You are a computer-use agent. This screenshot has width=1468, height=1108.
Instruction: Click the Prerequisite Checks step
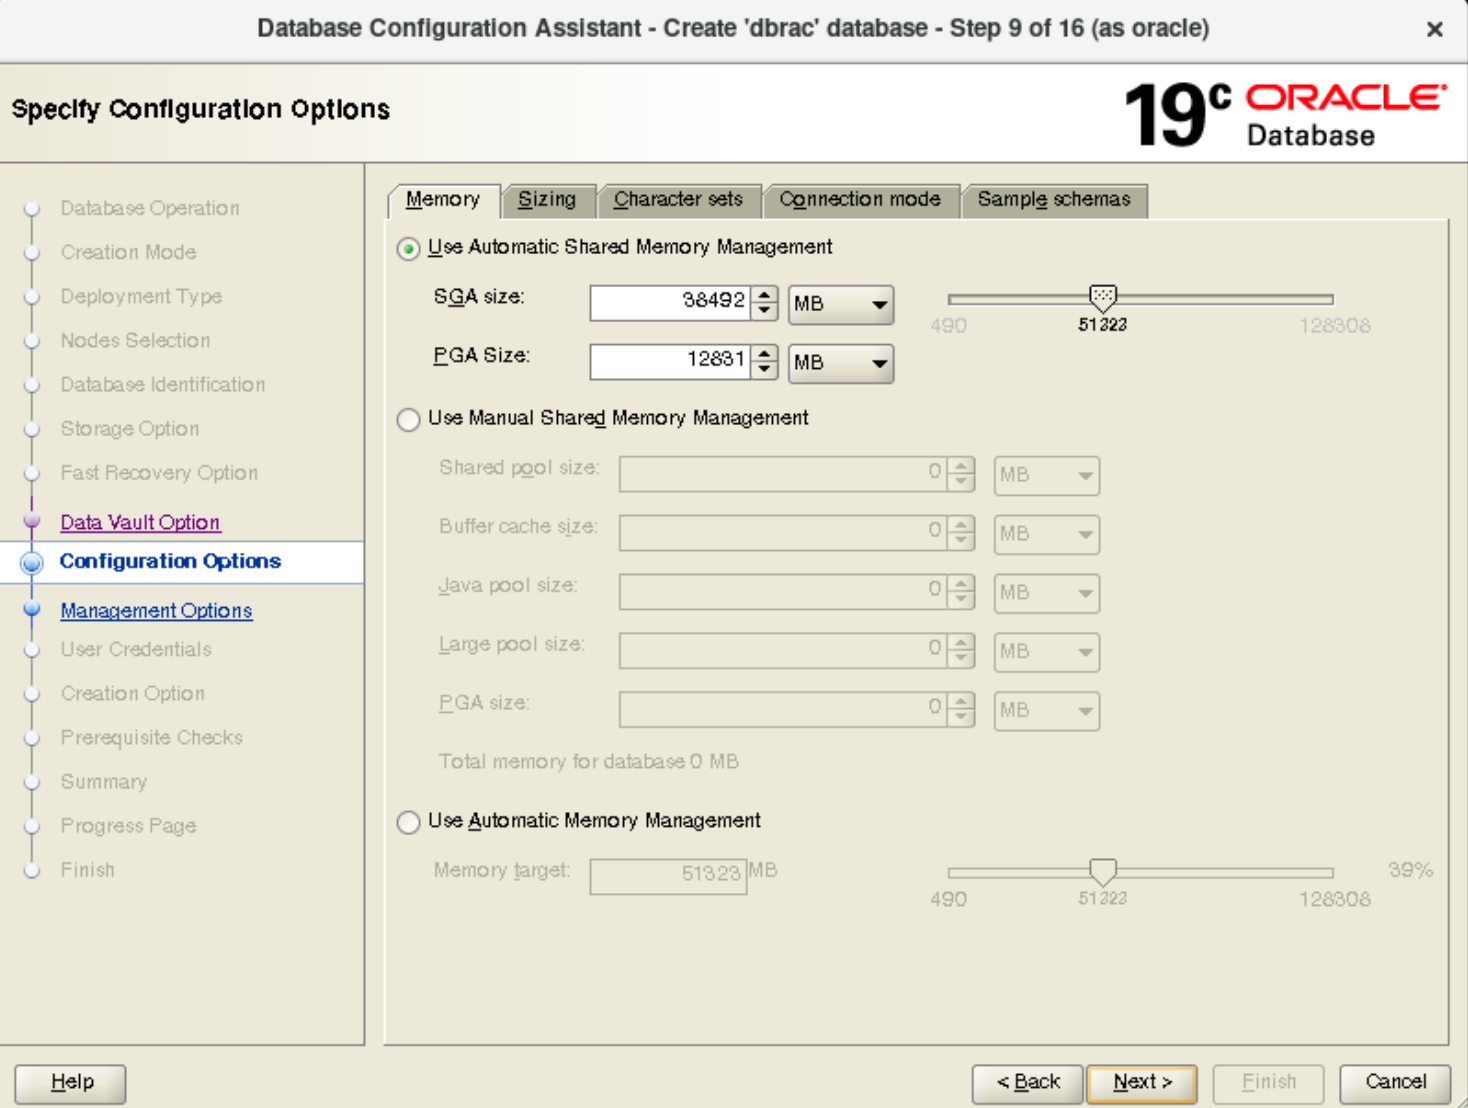point(151,737)
